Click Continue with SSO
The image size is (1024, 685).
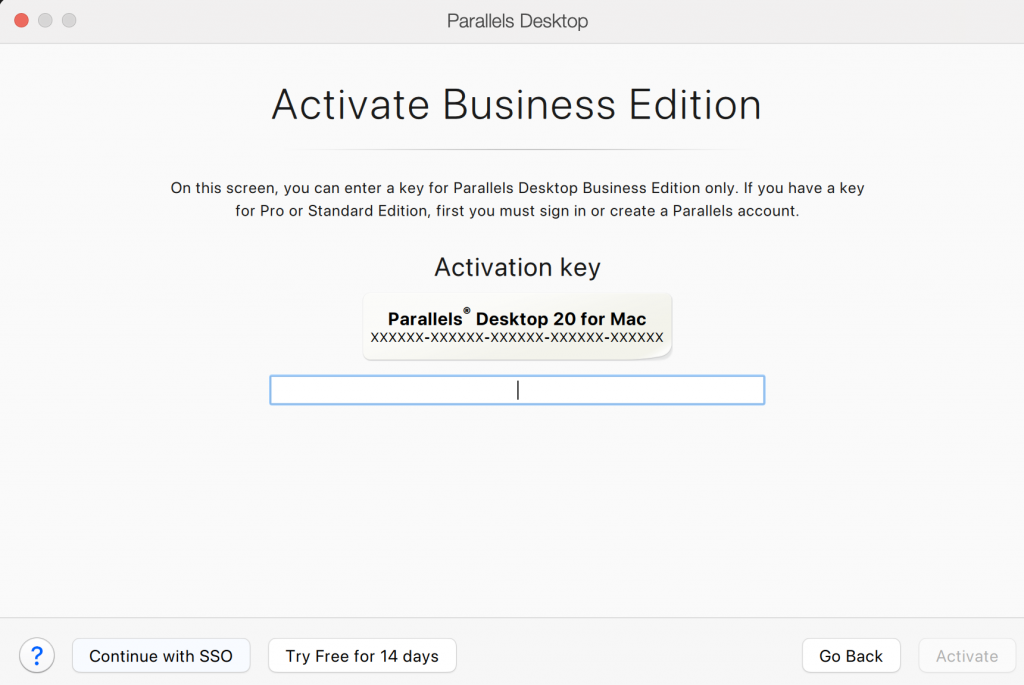(161, 656)
